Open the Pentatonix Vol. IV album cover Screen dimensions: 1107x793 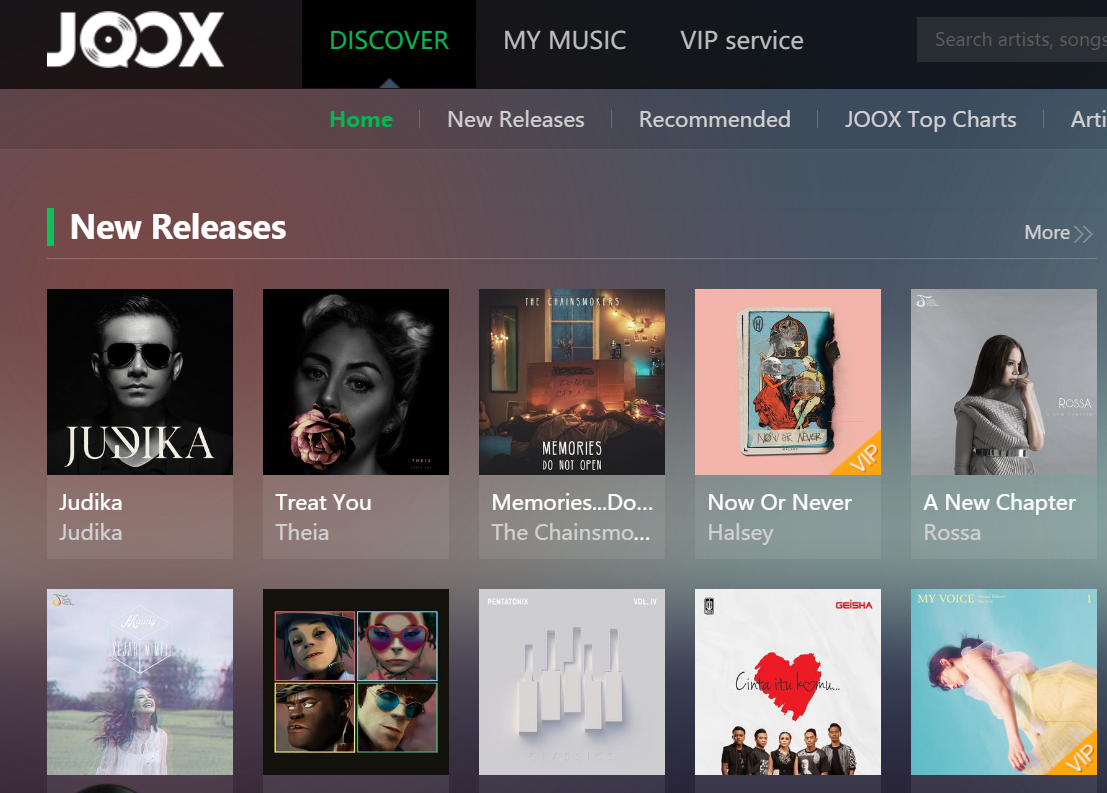[572, 681]
